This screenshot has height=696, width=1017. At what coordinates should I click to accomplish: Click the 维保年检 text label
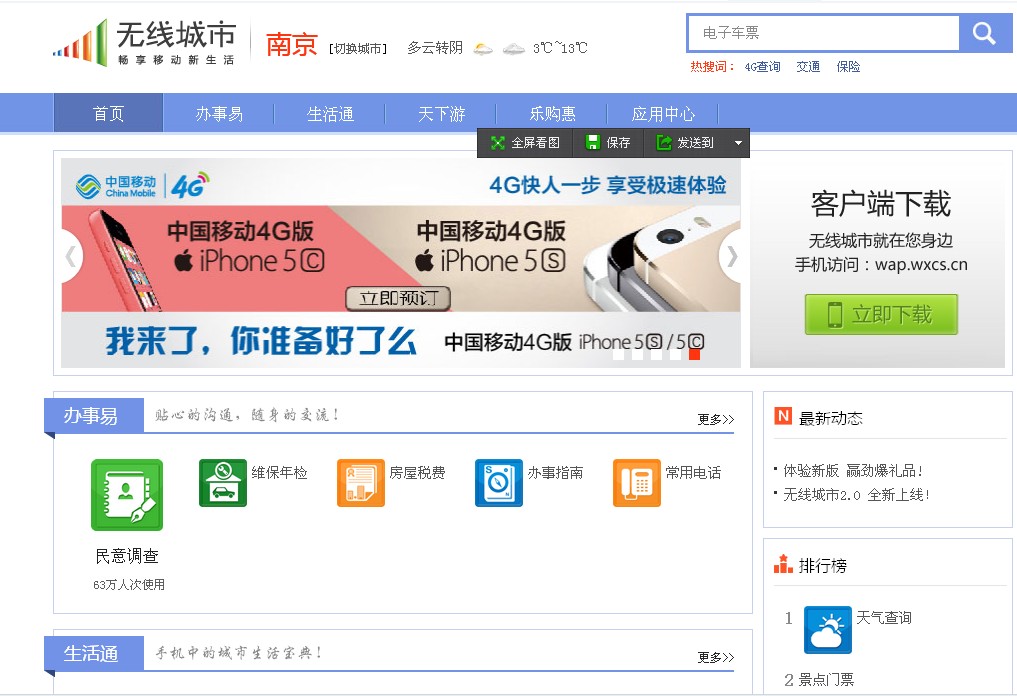pos(280,472)
